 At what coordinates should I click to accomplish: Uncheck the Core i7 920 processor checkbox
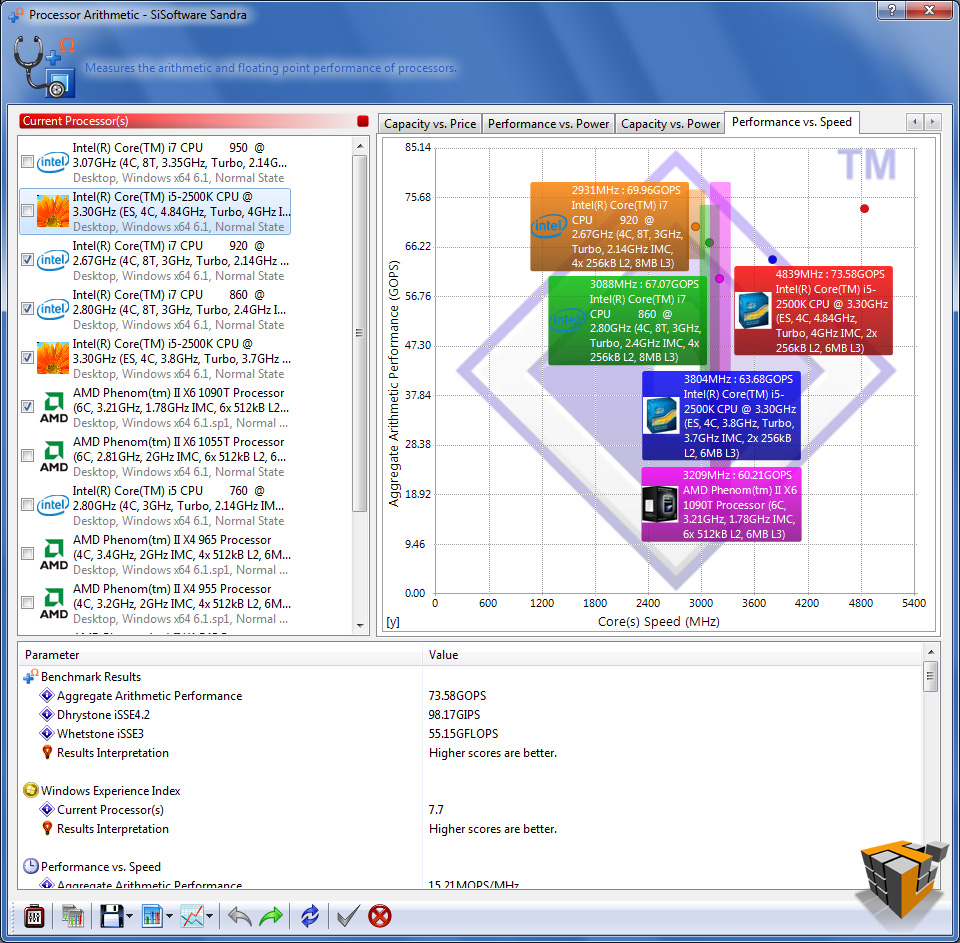click(27, 260)
